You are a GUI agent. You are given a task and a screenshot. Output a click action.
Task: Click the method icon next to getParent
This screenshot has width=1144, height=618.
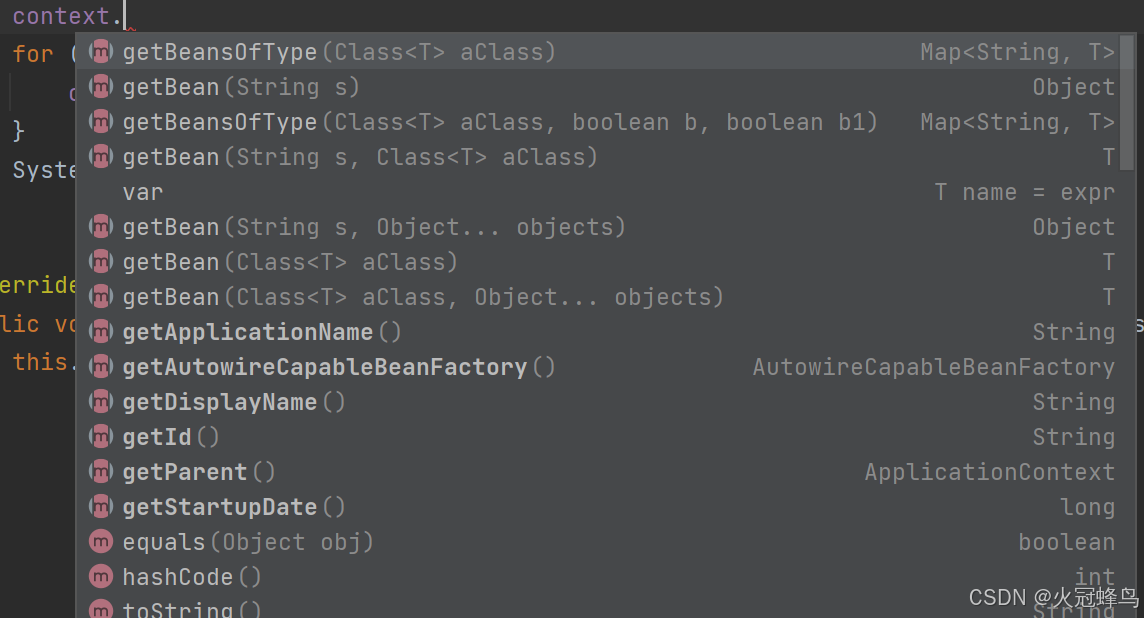[101, 471]
